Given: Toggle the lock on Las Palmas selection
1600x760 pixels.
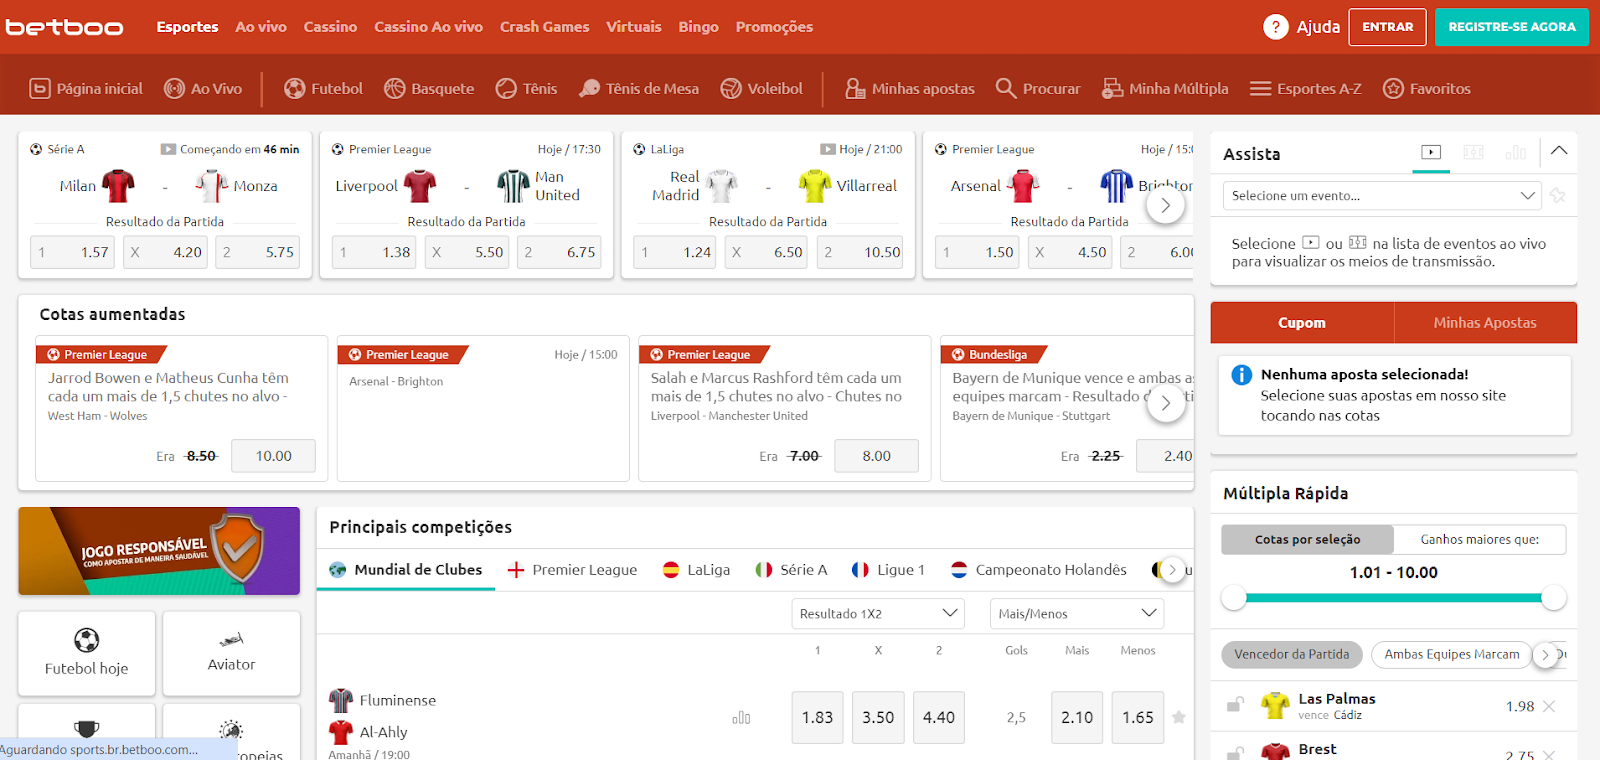Looking at the screenshot, I should 1235,705.
